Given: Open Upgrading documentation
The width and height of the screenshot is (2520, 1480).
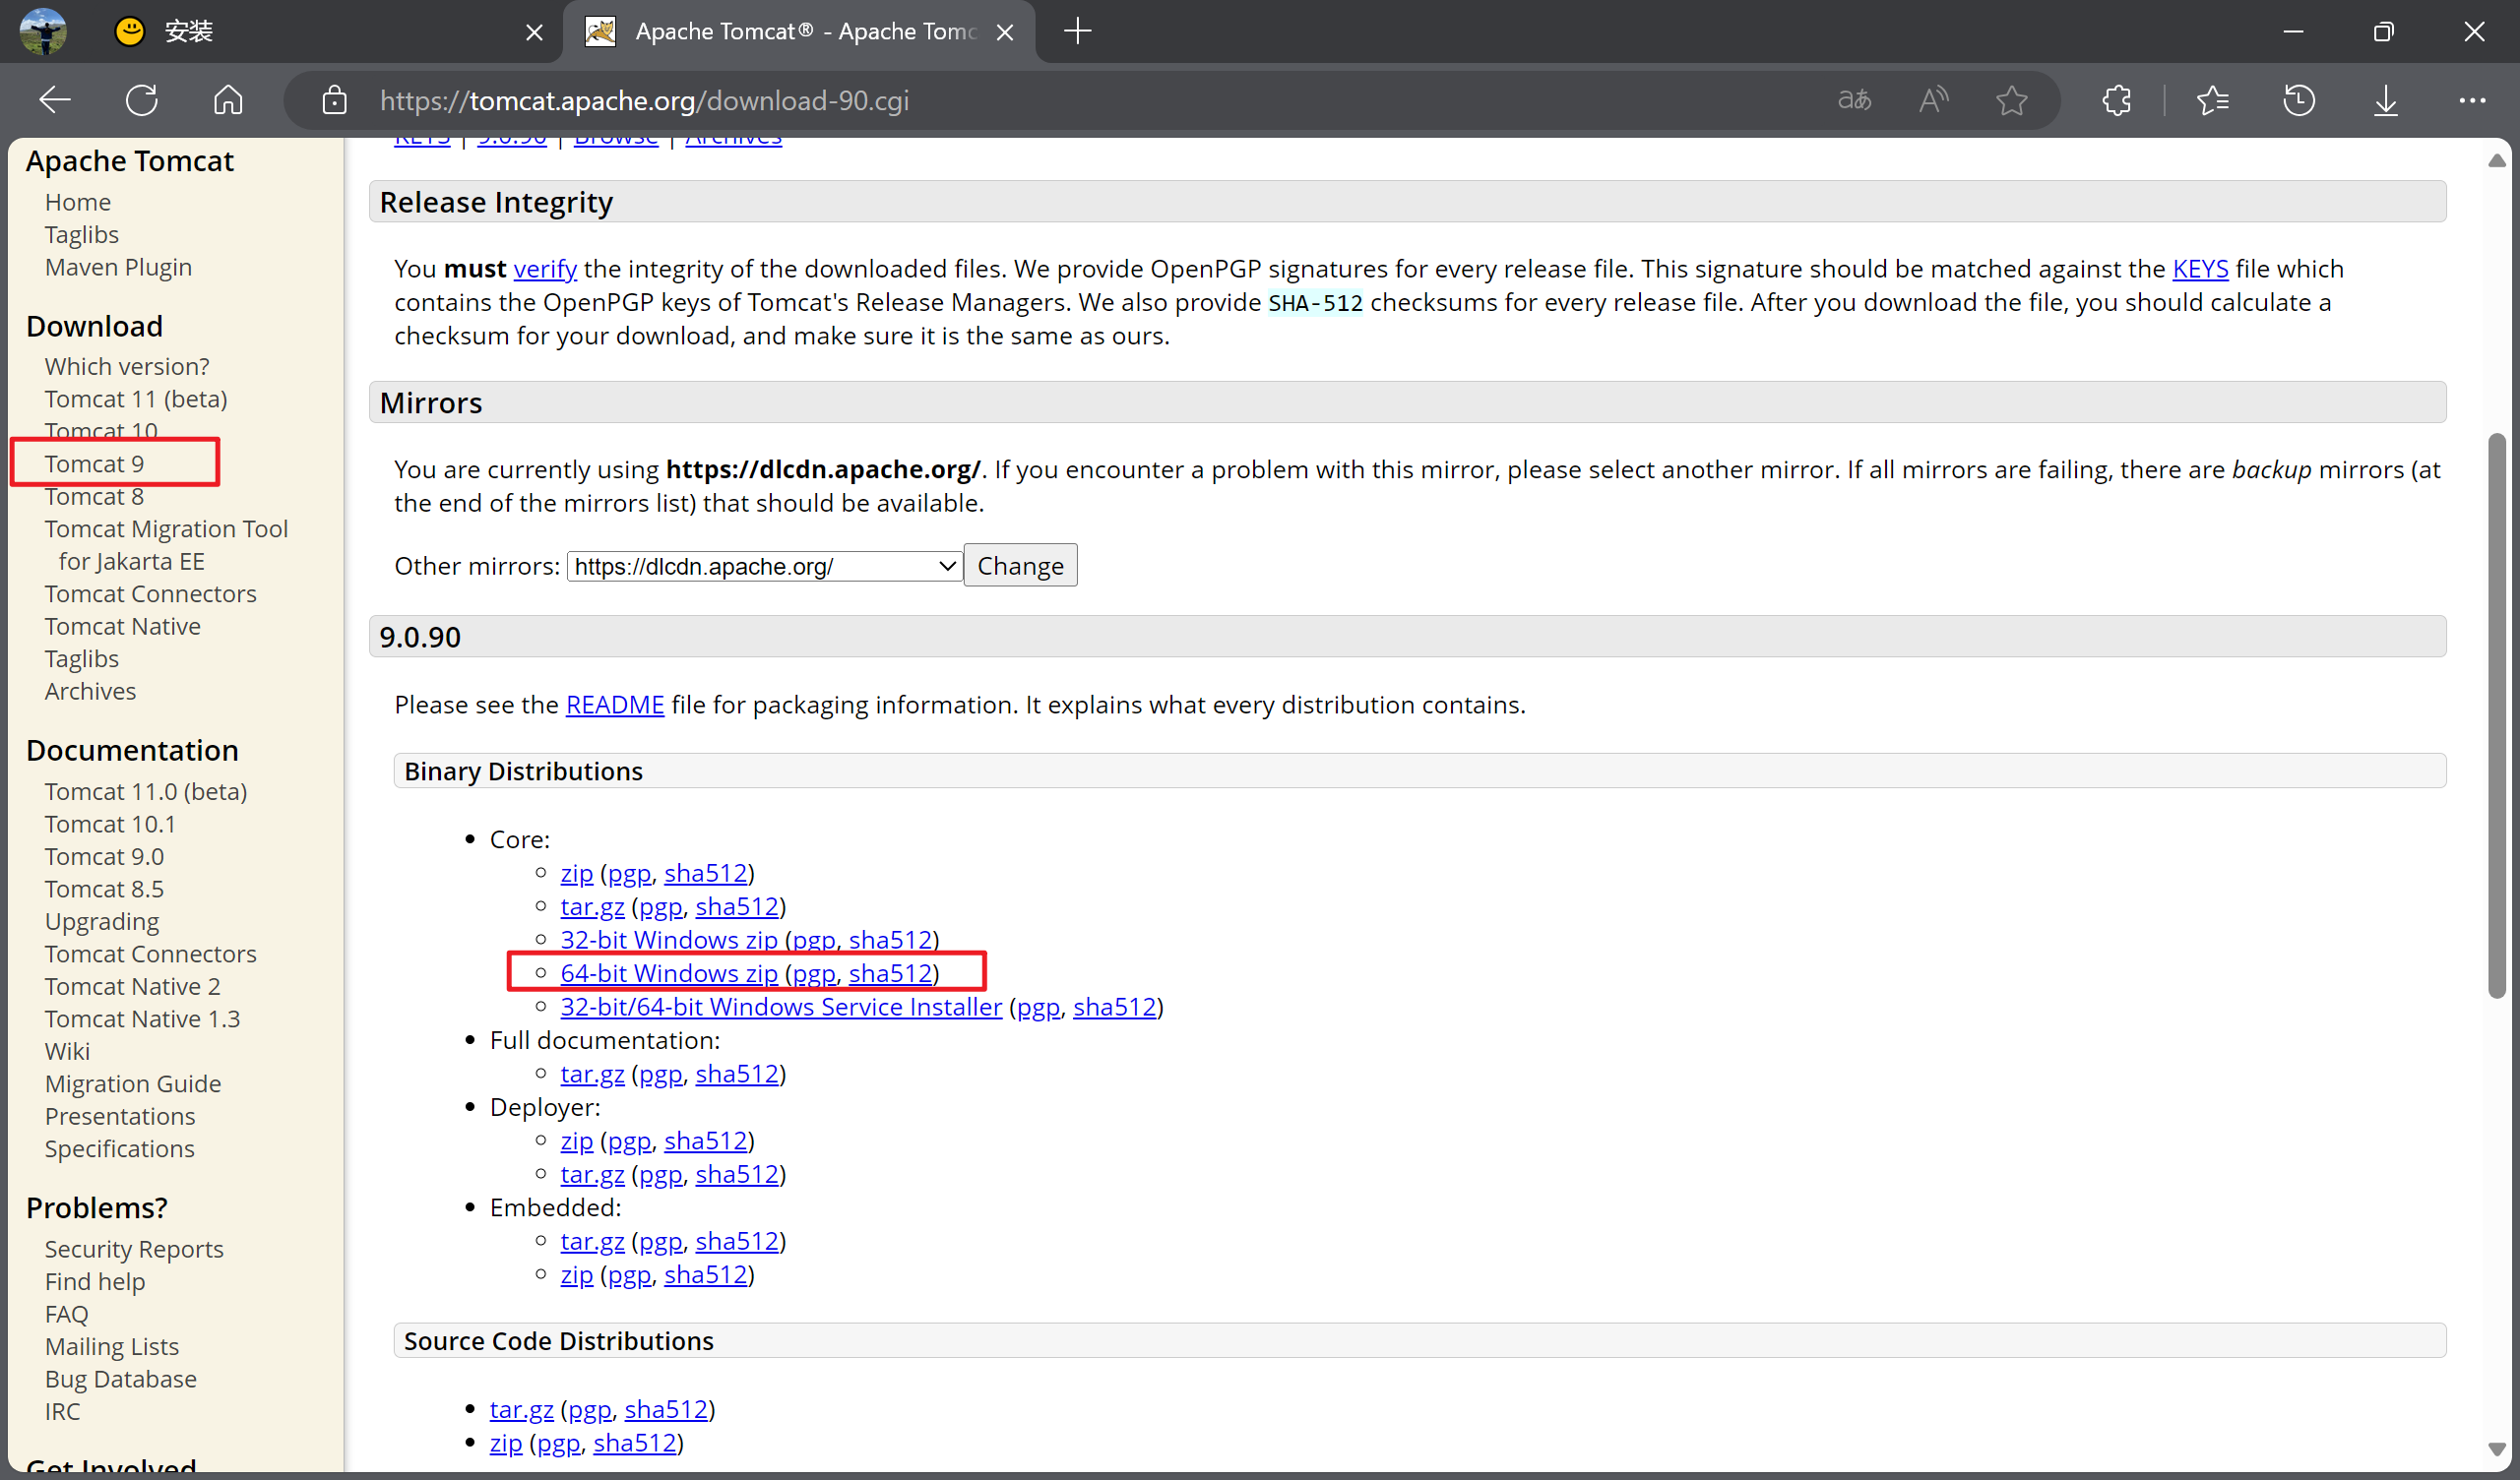Looking at the screenshot, I should 102,922.
